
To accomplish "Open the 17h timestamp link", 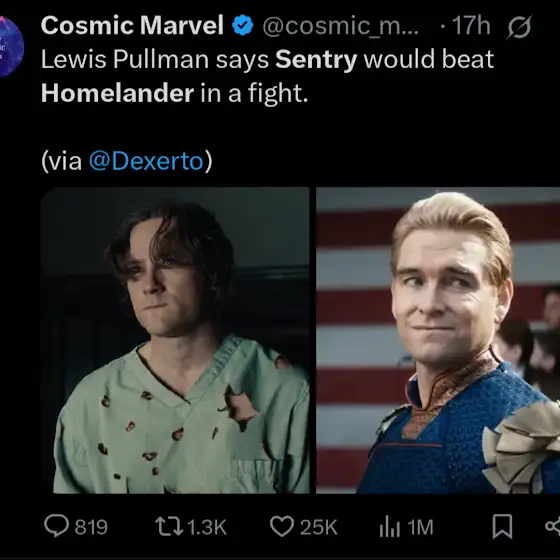I will click(x=471, y=26).
